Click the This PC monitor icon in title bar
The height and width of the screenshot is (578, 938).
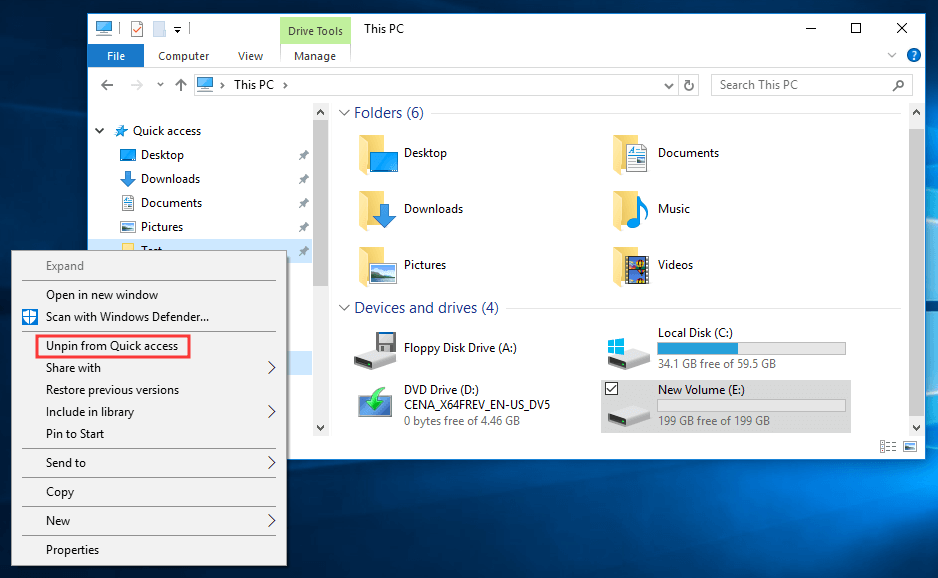pos(104,28)
